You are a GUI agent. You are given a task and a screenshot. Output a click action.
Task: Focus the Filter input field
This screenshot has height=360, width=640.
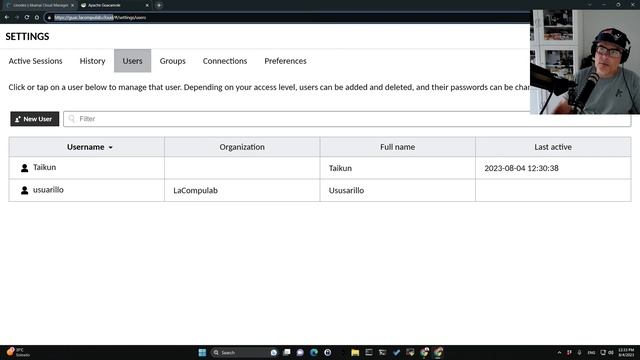[x=347, y=119]
